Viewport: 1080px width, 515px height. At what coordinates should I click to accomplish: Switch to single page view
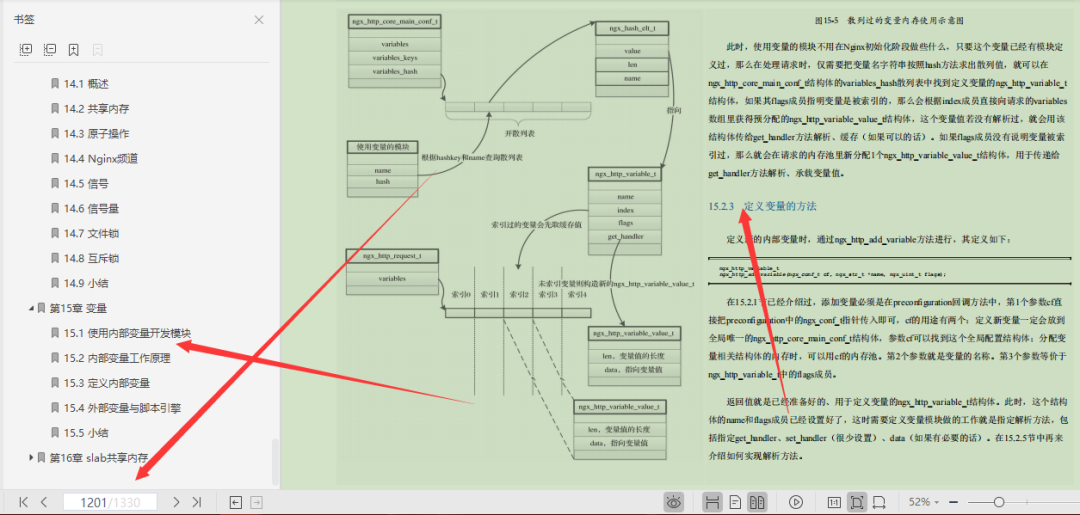pyautogui.click(x=735, y=502)
